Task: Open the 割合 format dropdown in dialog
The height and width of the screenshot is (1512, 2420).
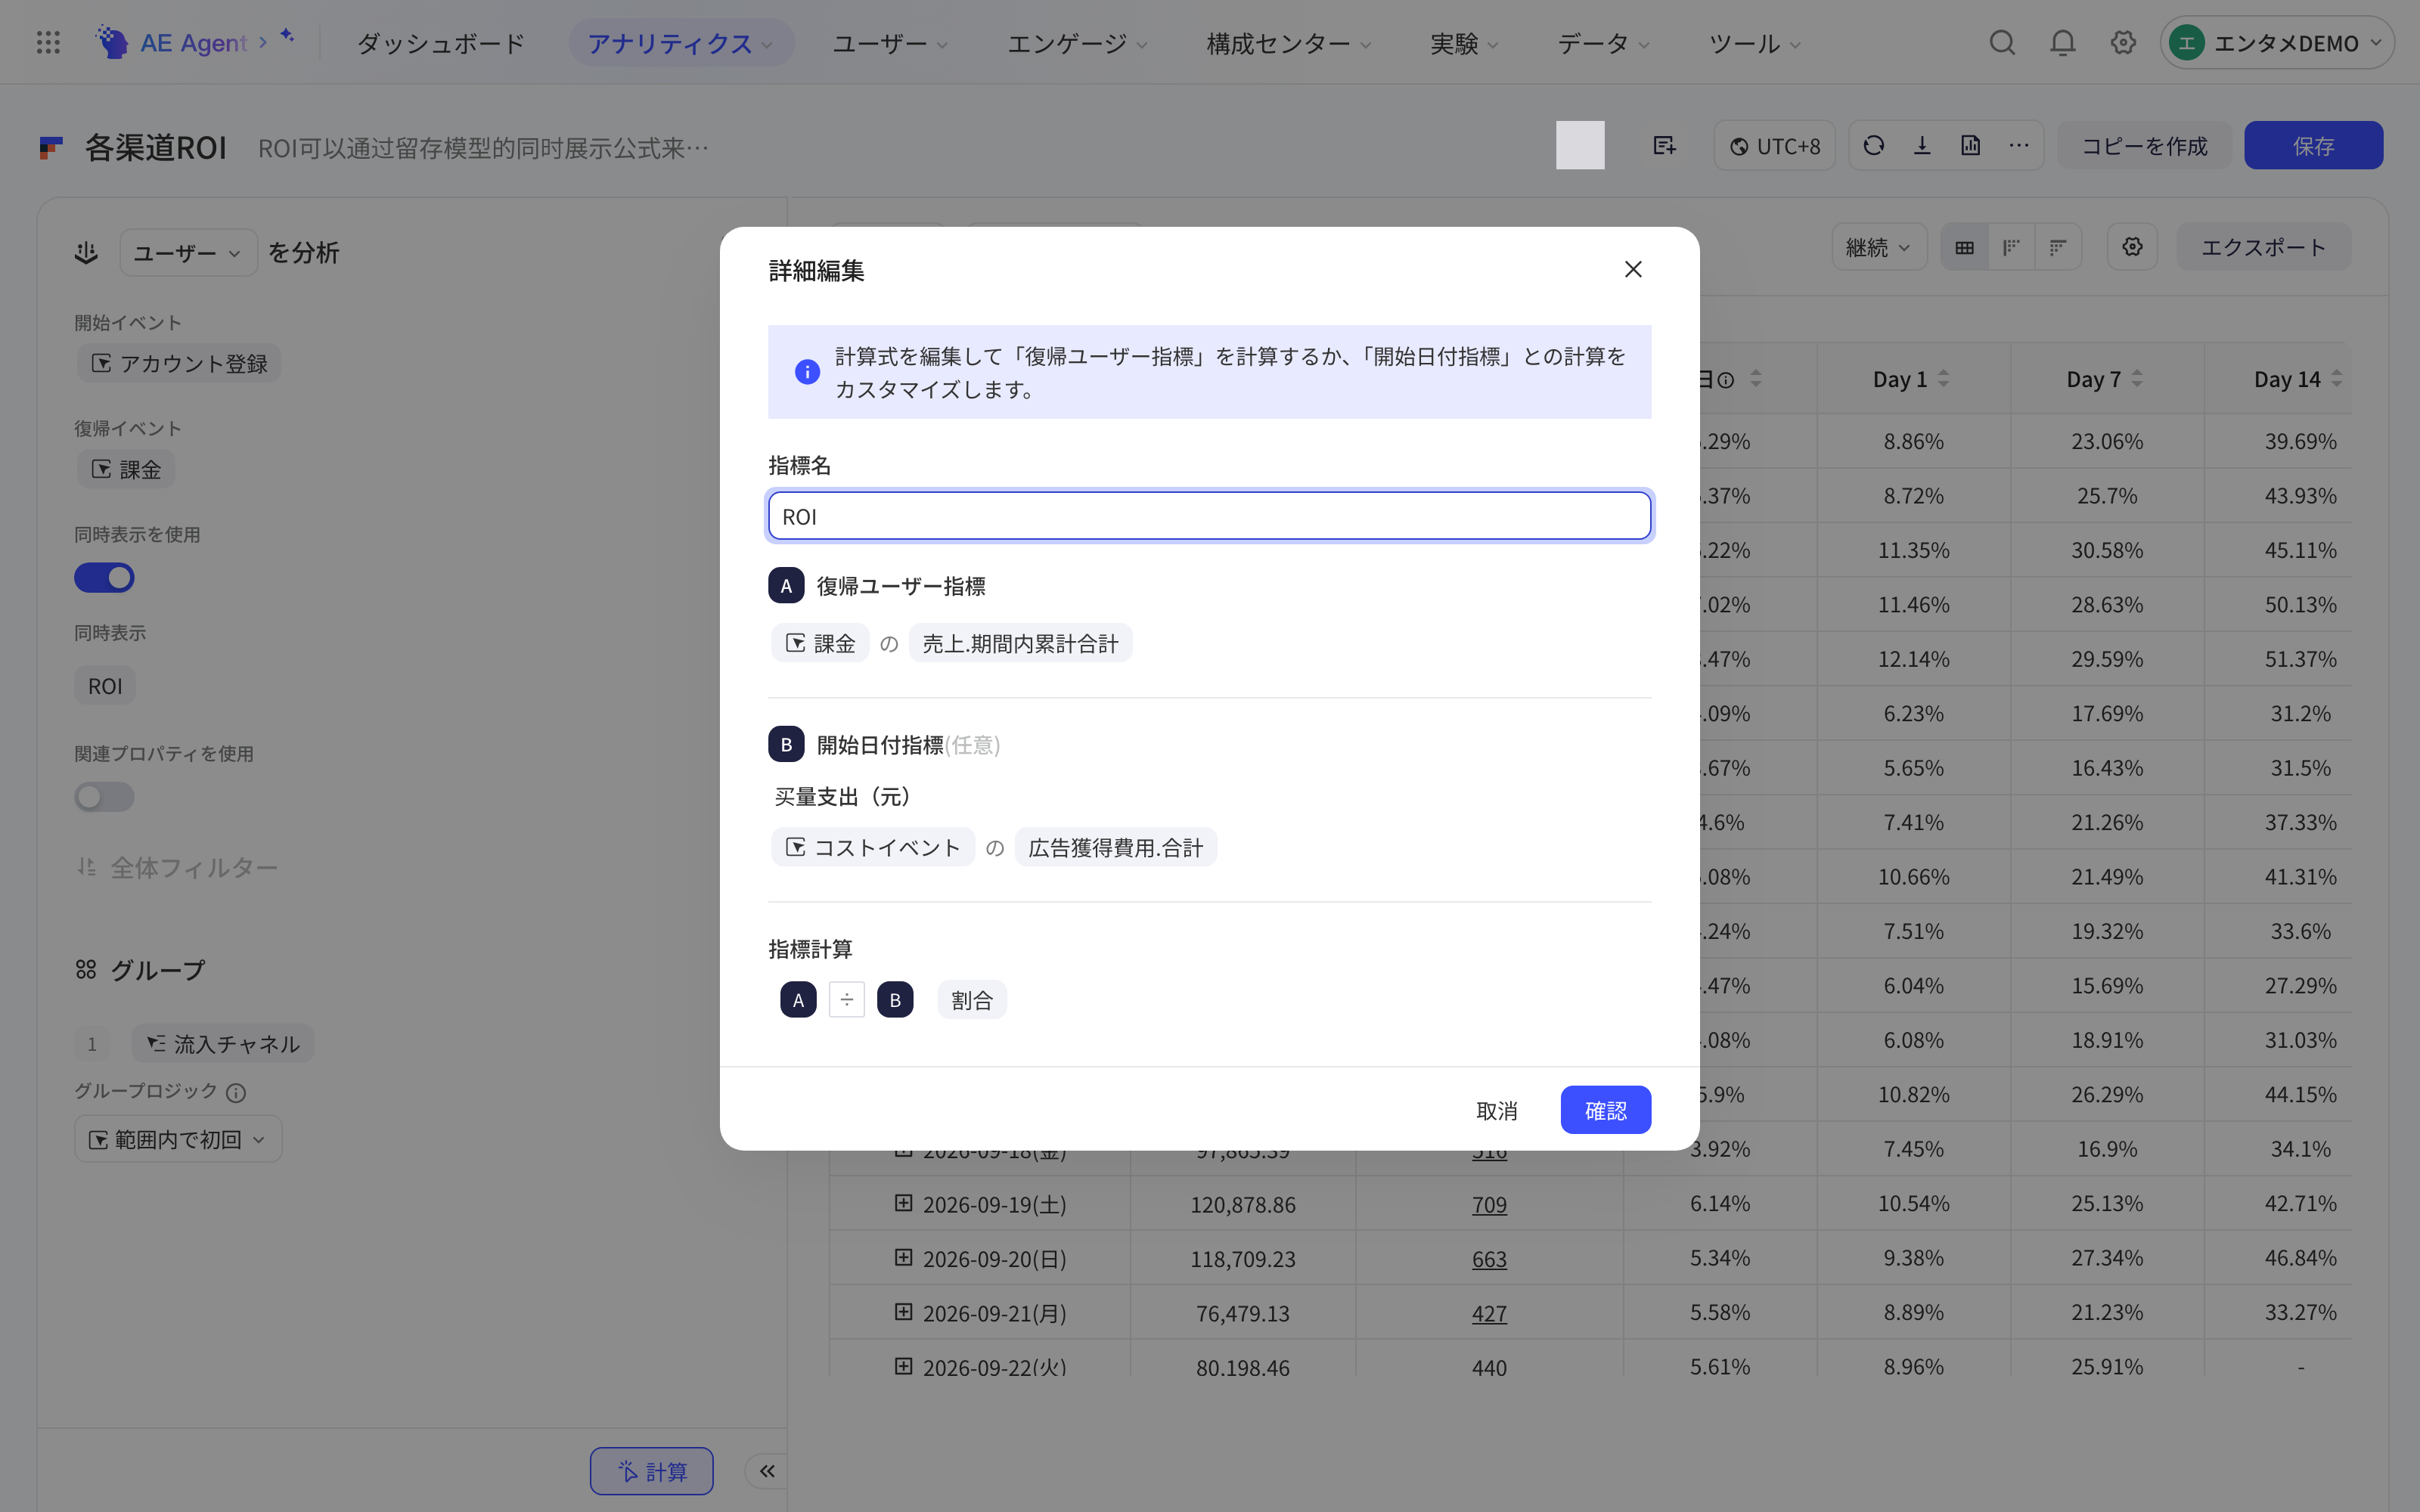Action: [x=972, y=1000]
